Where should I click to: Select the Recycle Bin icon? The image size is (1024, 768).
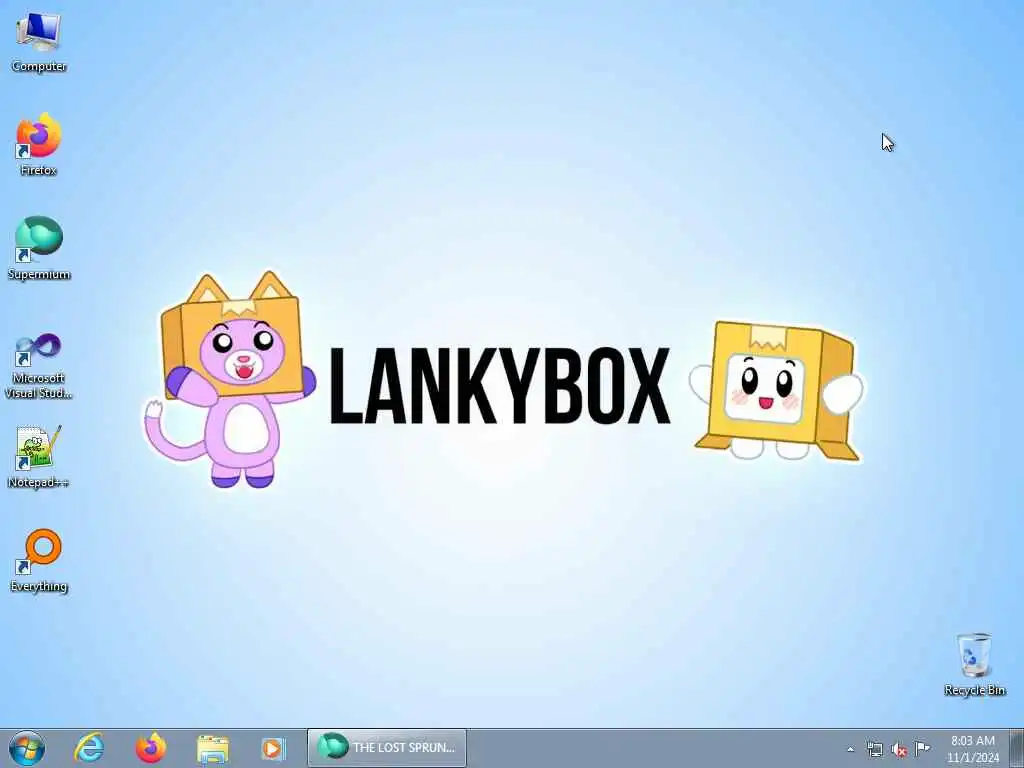(x=974, y=664)
